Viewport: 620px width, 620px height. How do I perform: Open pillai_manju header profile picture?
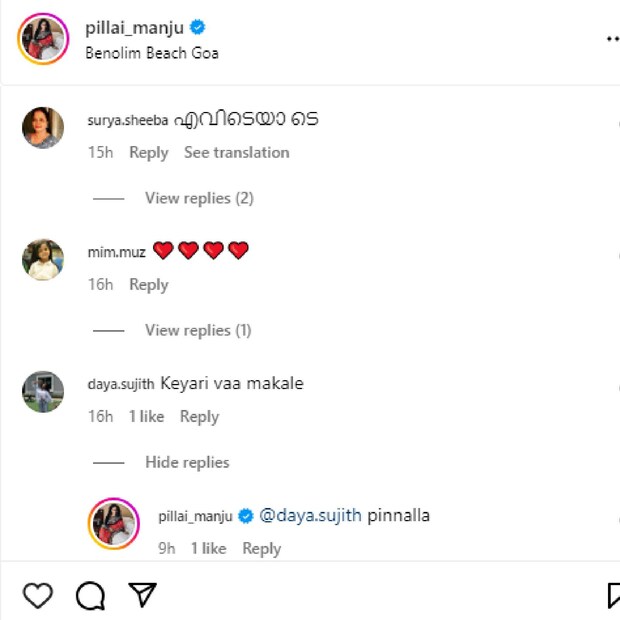coord(43,39)
